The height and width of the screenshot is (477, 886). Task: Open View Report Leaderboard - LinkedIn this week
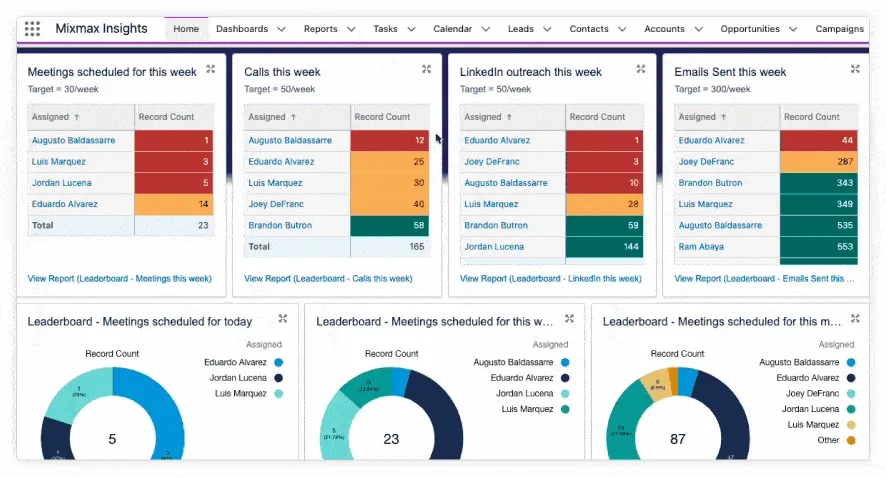(x=551, y=279)
